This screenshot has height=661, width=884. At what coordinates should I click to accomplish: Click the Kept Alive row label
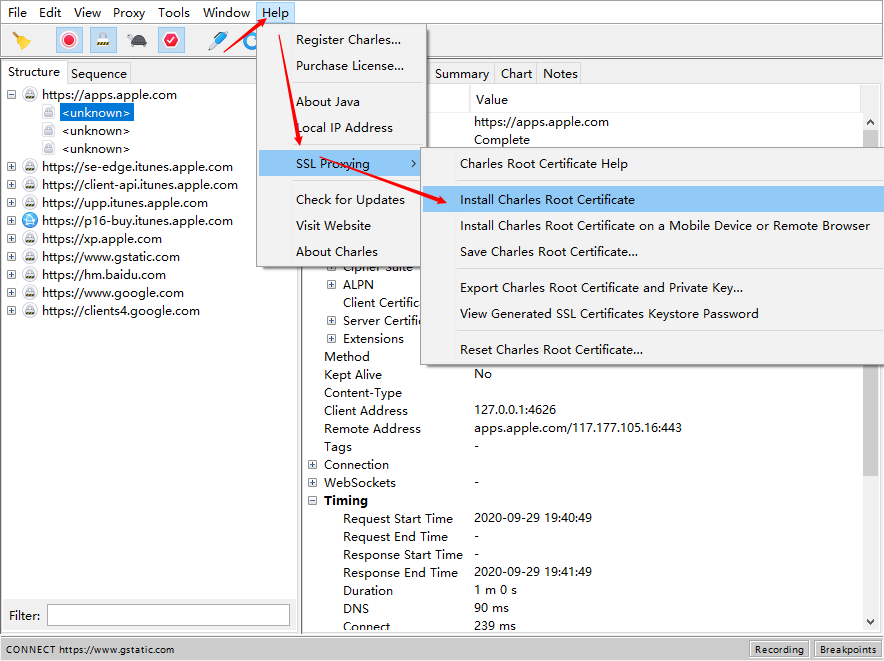353,374
